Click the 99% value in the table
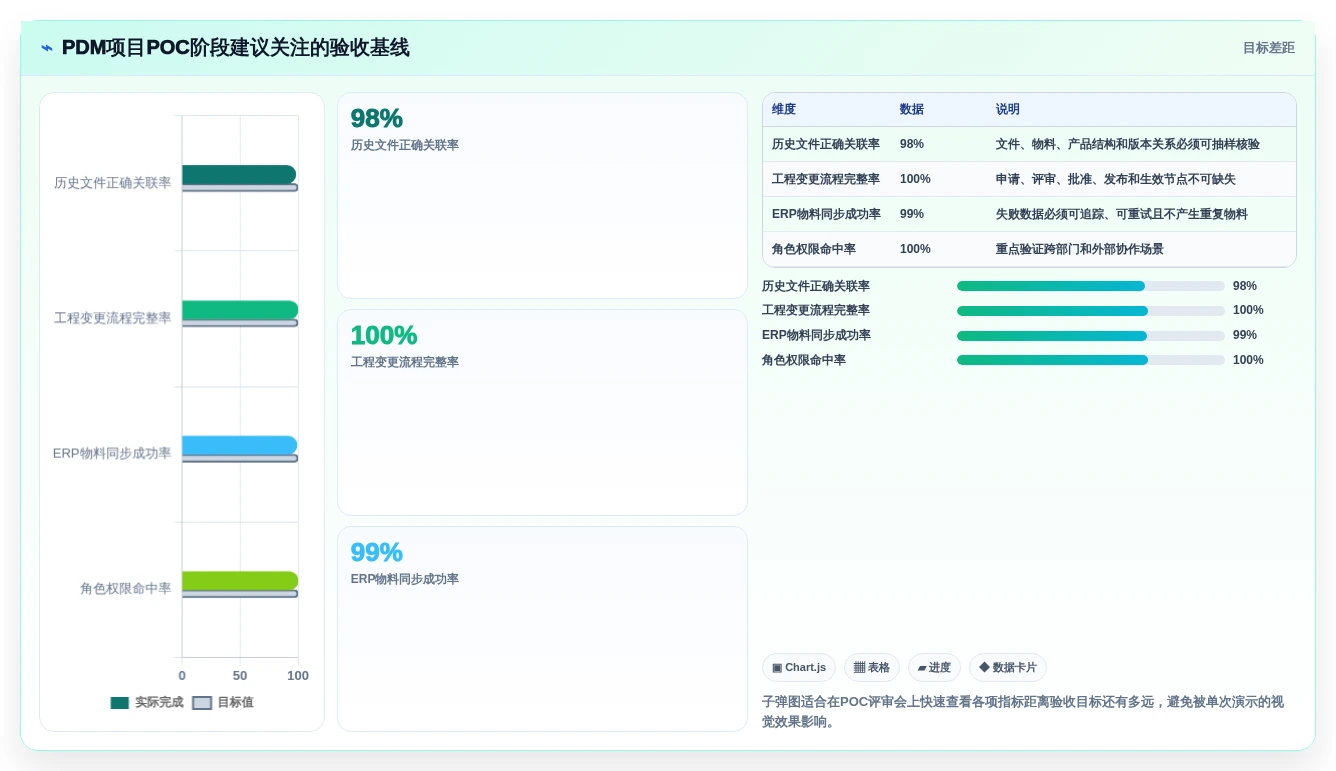The image size is (1336, 771). coord(912,214)
